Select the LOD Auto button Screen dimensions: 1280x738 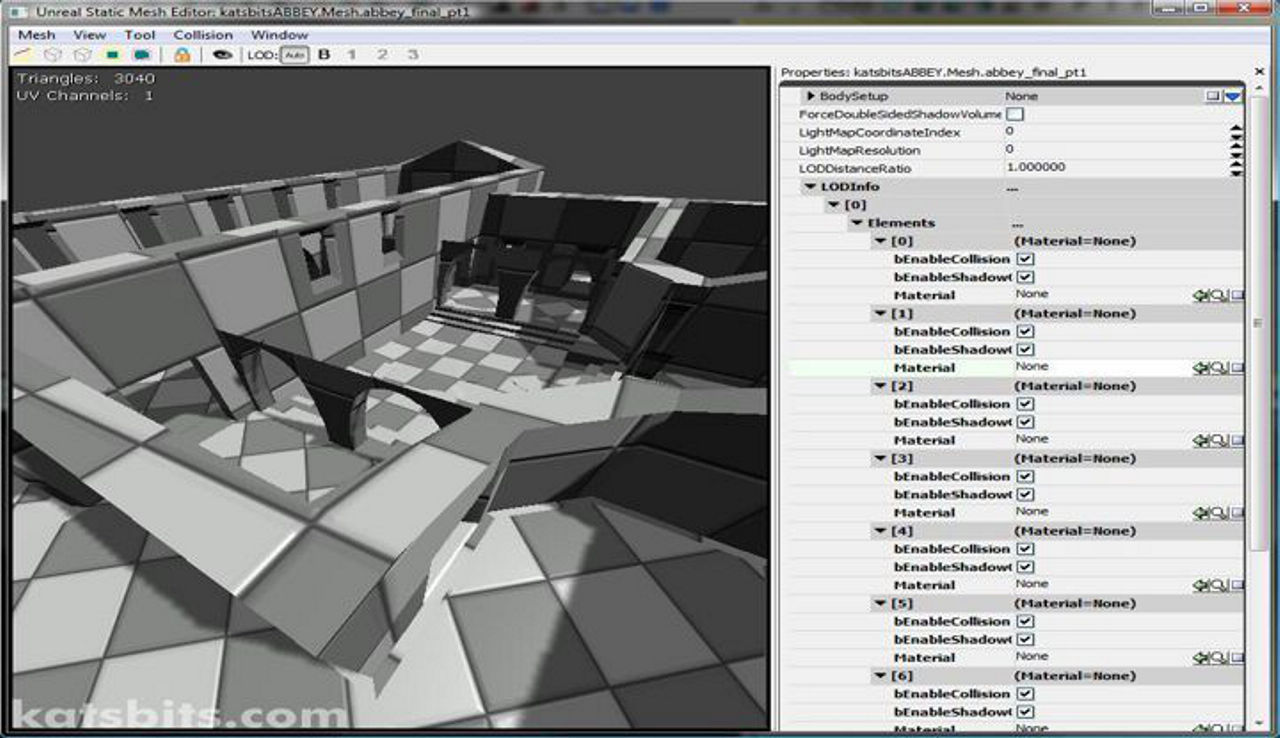(x=293, y=55)
